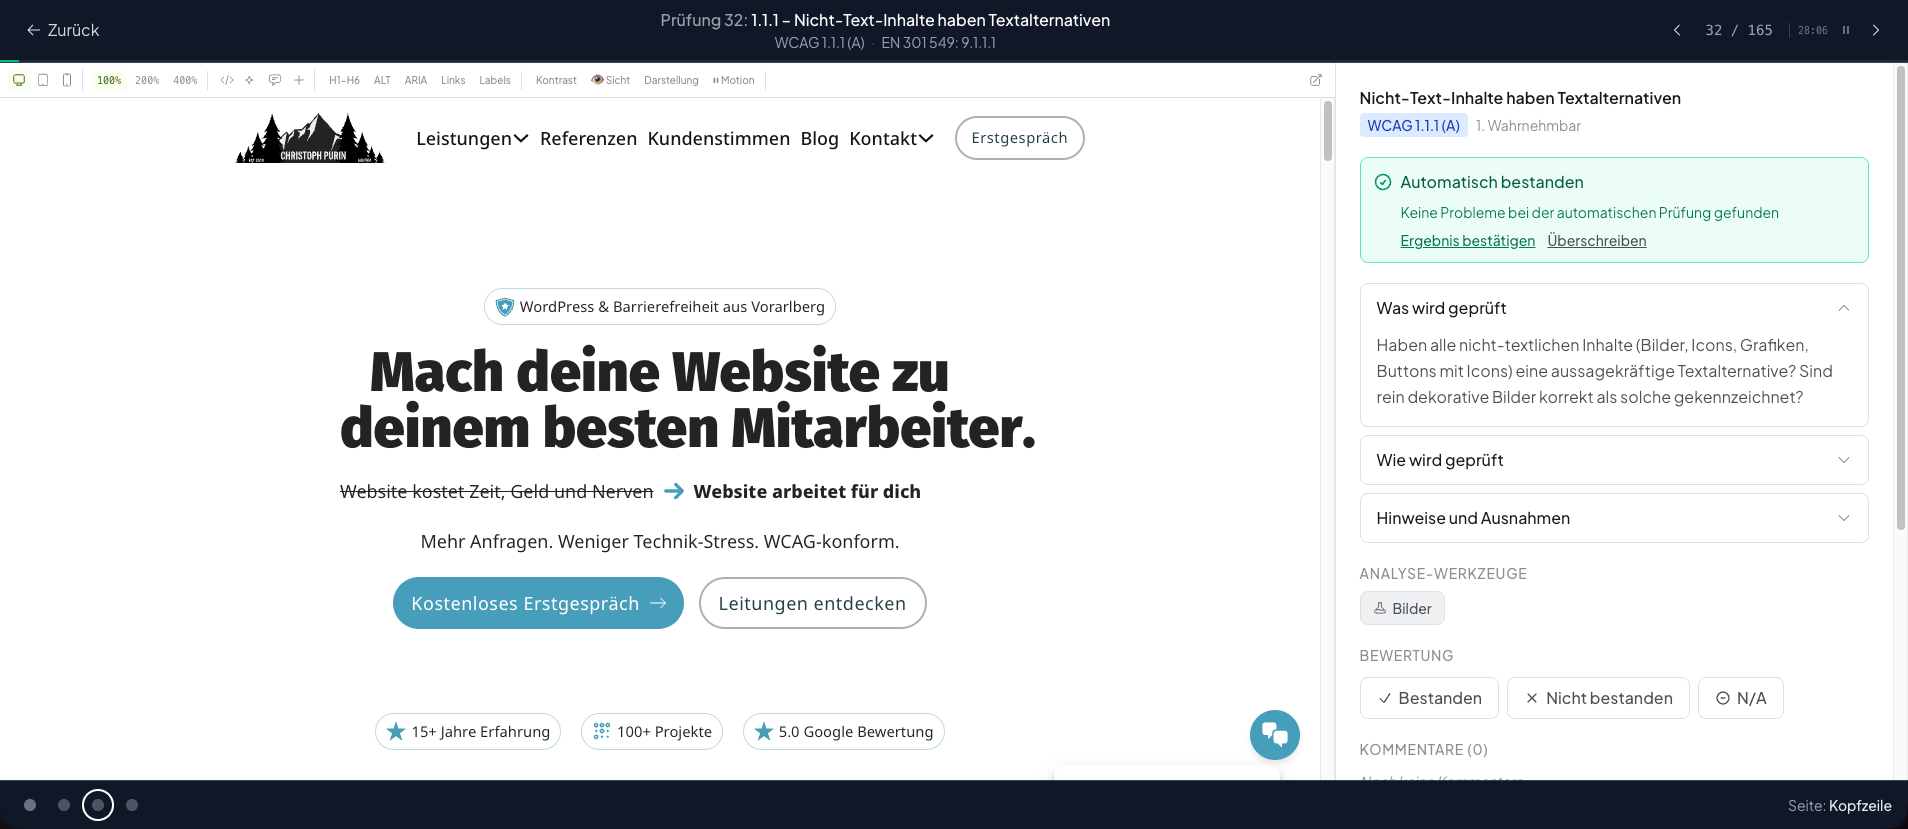Select the mobile phone viewport icon
This screenshot has height=829, width=1908.
(67, 80)
